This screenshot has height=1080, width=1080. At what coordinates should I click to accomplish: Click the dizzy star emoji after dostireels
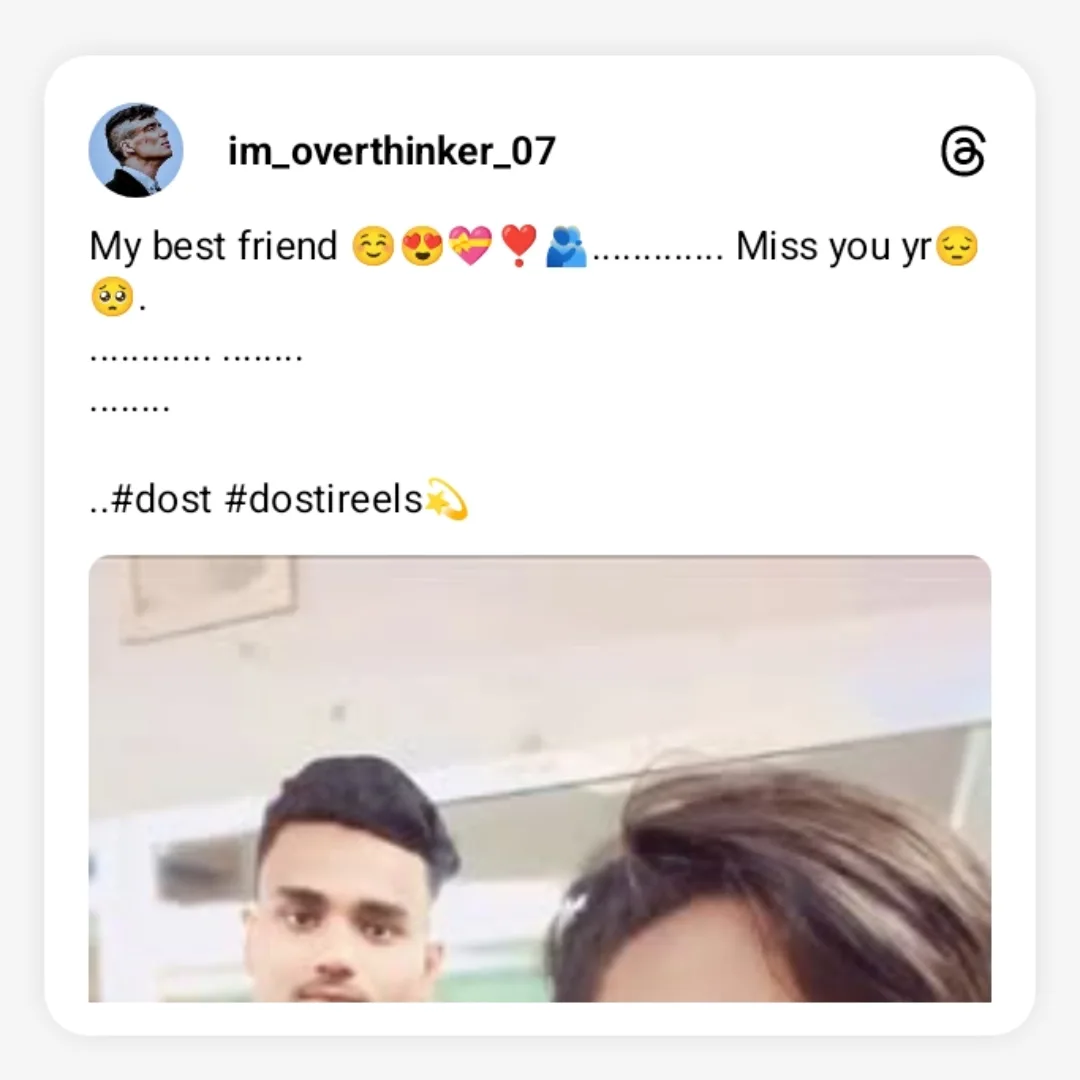tap(446, 498)
